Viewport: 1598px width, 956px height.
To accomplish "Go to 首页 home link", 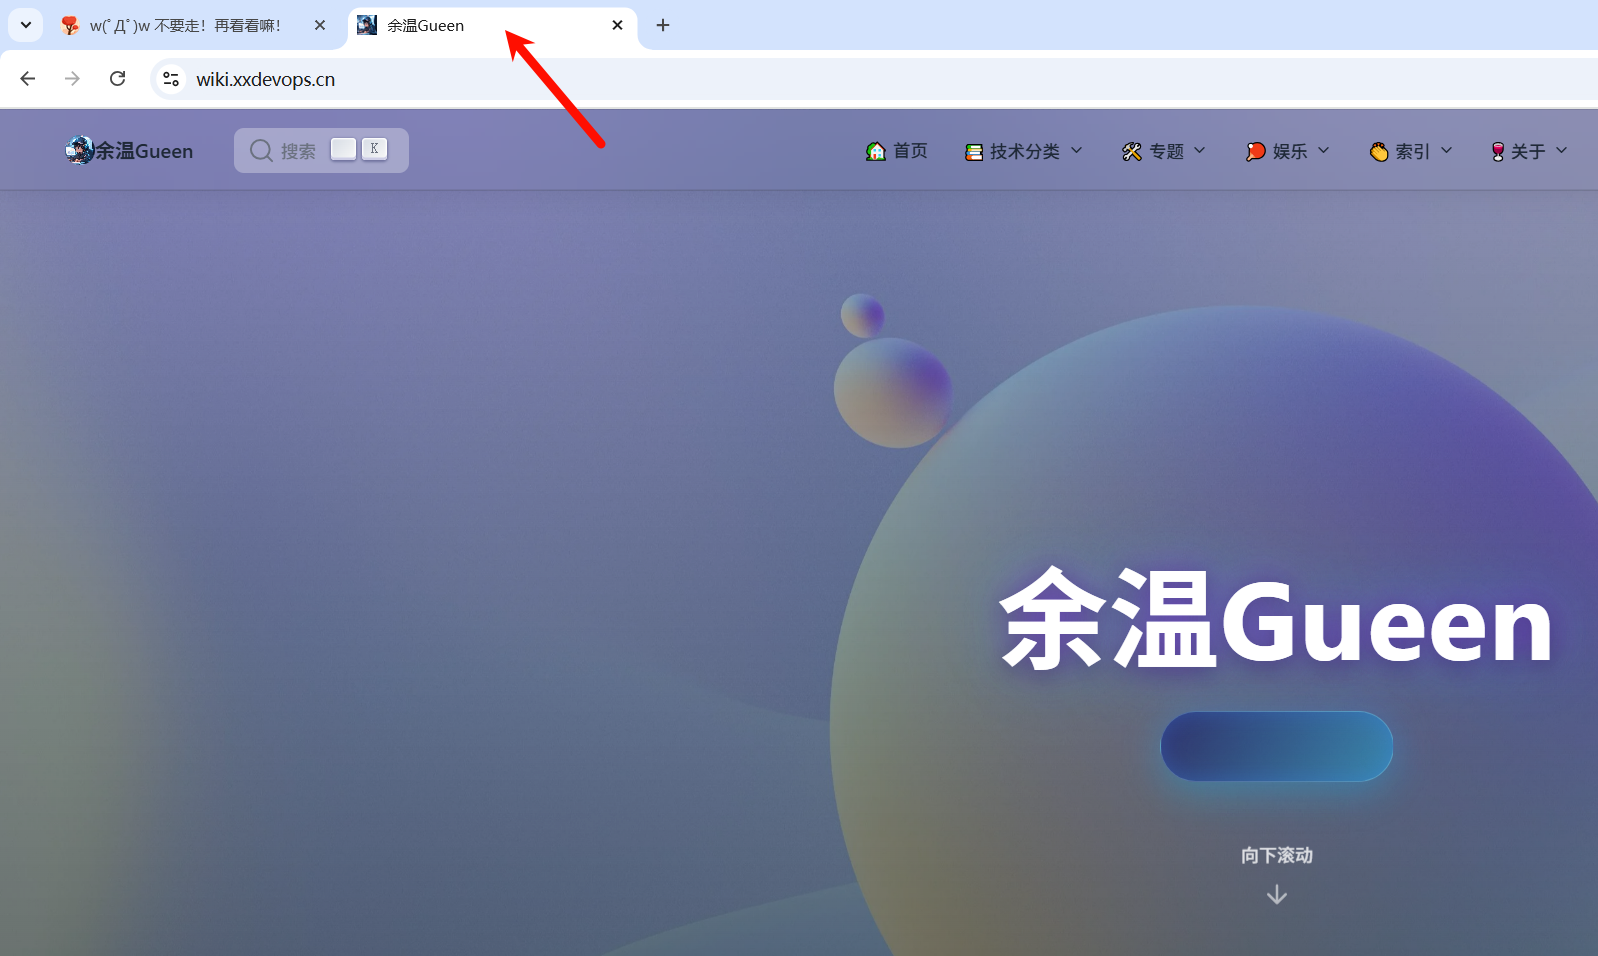I will [x=897, y=151].
